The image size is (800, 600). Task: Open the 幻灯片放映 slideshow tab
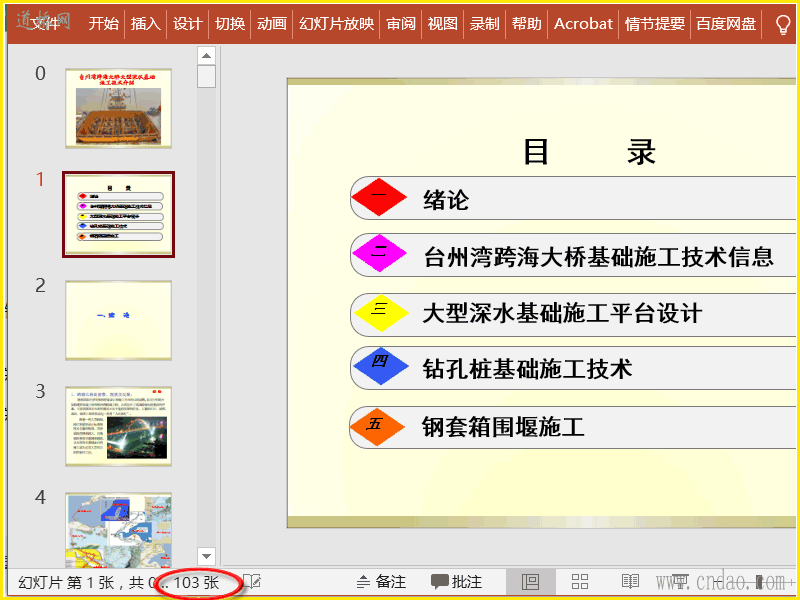[337, 23]
